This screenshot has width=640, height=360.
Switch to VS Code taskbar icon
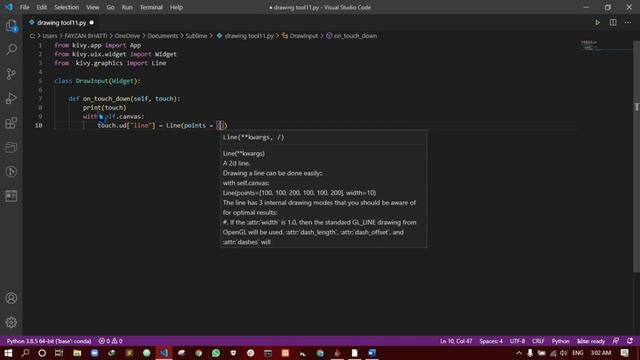click(x=164, y=353)
